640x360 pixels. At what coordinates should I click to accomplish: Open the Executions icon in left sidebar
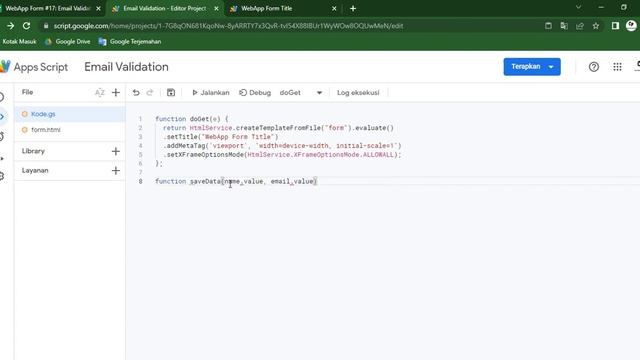click(x=2, y=158)
